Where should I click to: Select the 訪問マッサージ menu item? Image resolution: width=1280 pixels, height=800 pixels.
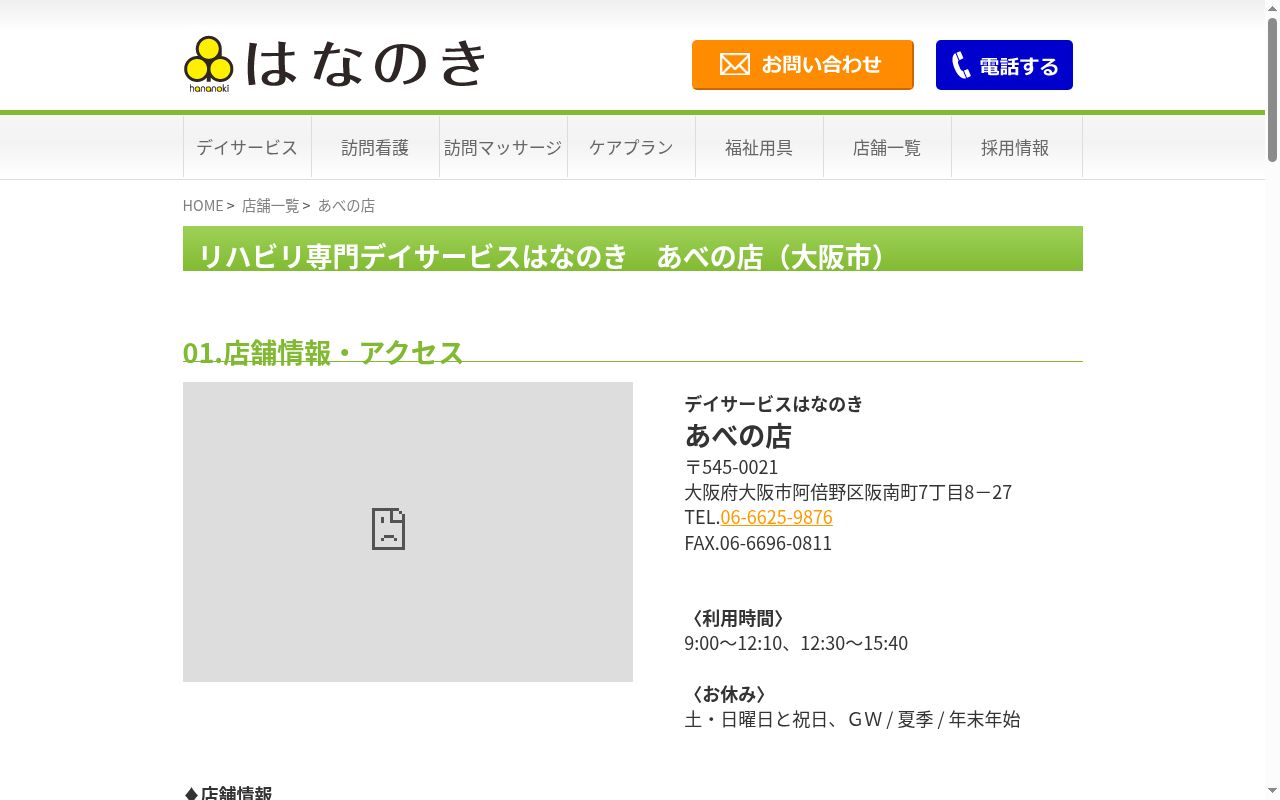503,147
